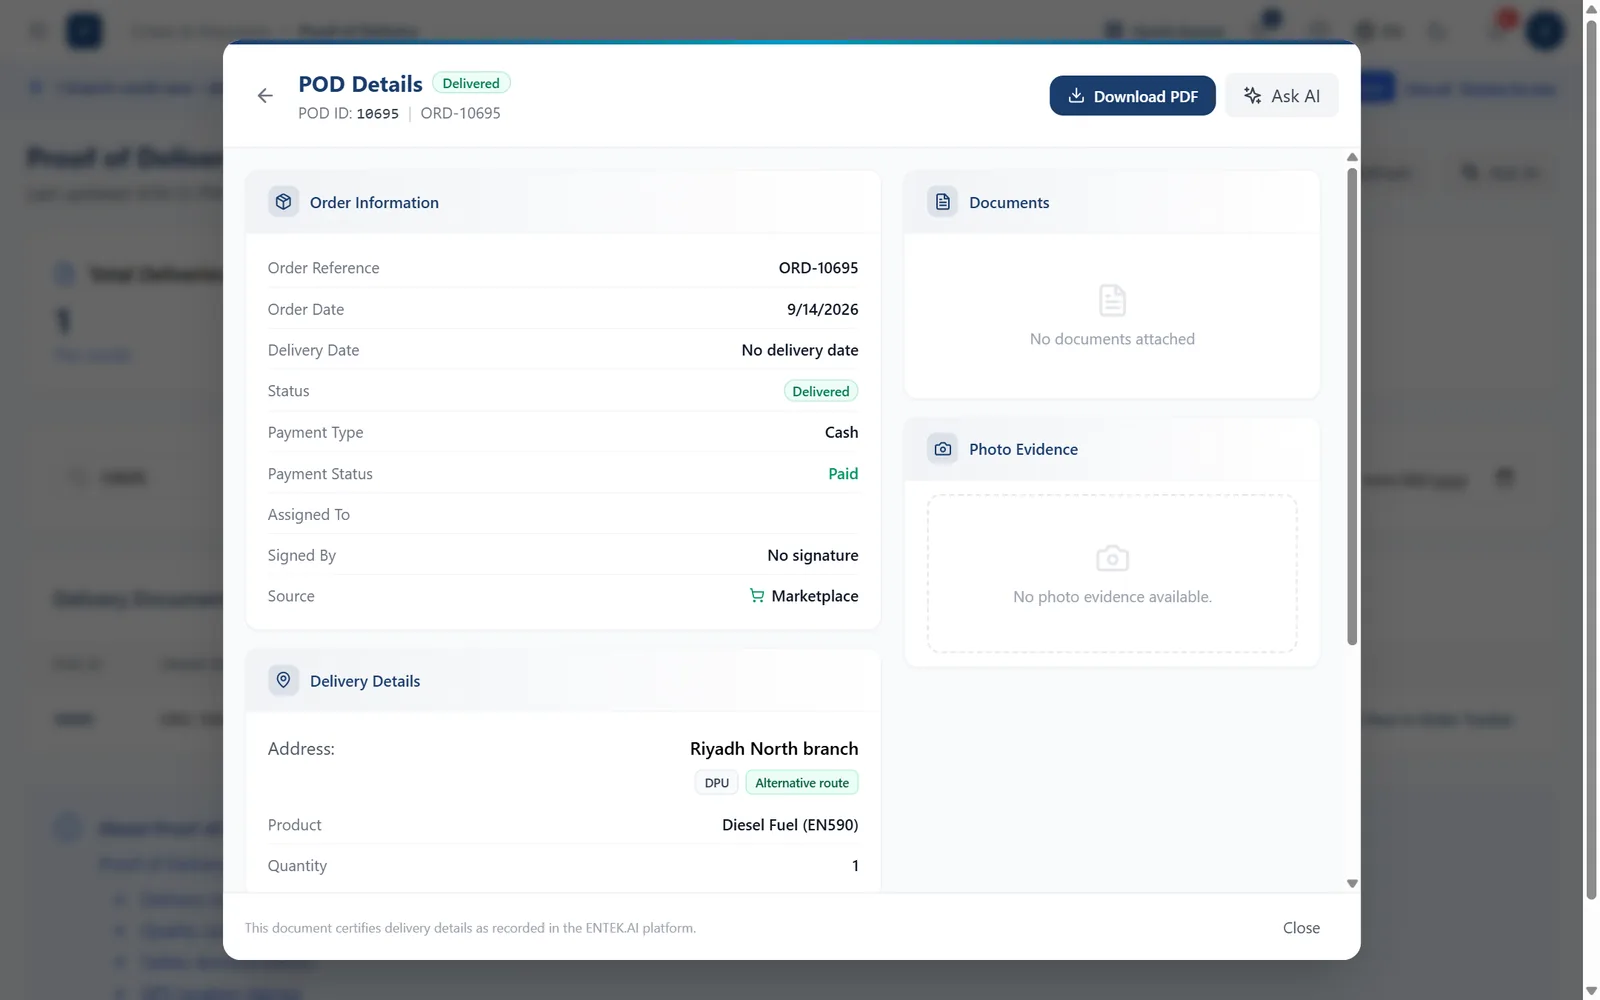Close the POD Details dialog

(1301, 928)
